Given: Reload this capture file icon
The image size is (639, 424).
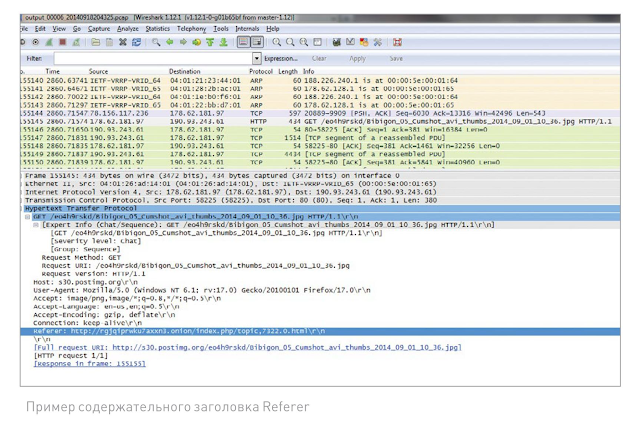Looking at the screenshot, I should click(137, 42).
